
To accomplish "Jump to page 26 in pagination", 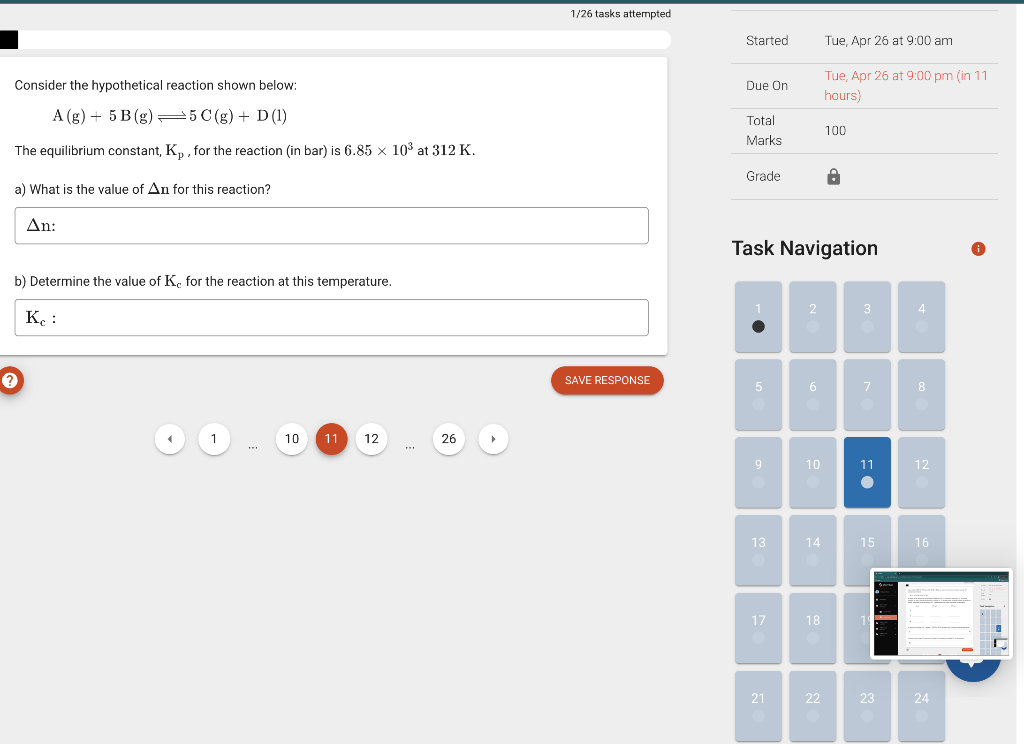I will coord(449,439).
